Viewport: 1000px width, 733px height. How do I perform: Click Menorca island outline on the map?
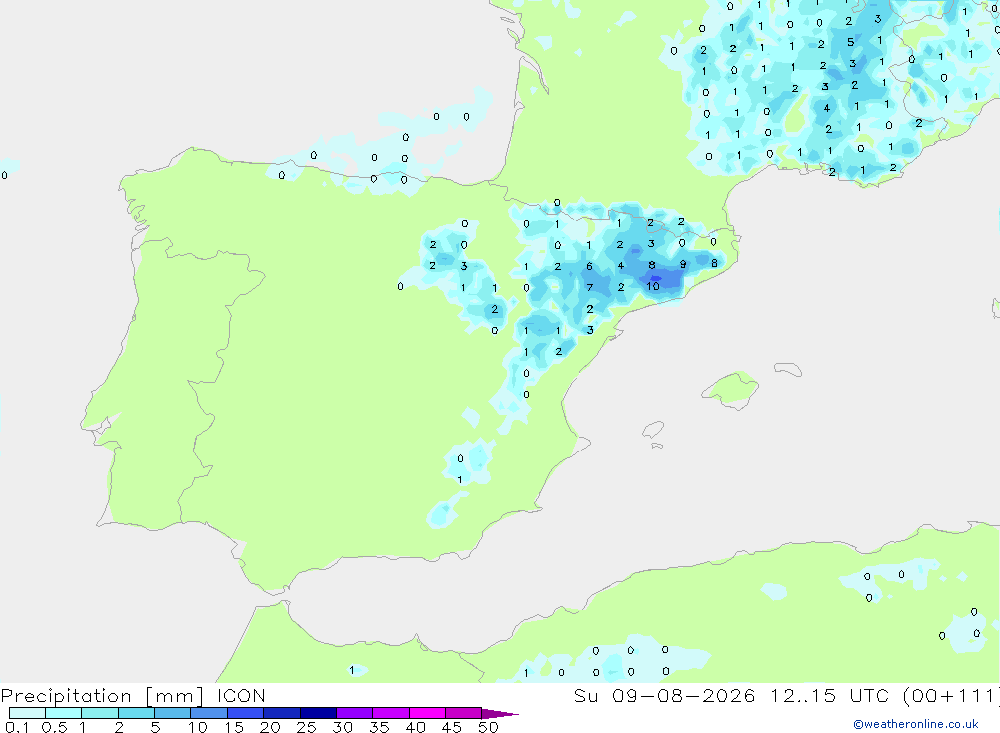[788, 369]
